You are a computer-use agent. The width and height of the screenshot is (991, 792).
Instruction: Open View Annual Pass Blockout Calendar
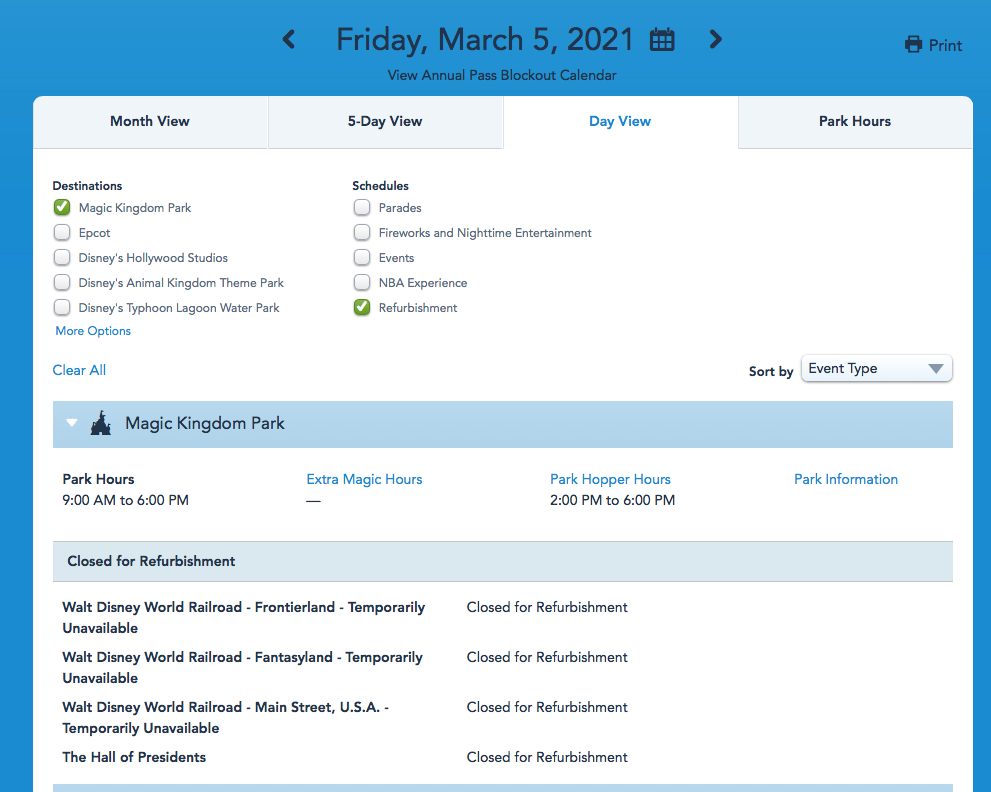(502, 75)
